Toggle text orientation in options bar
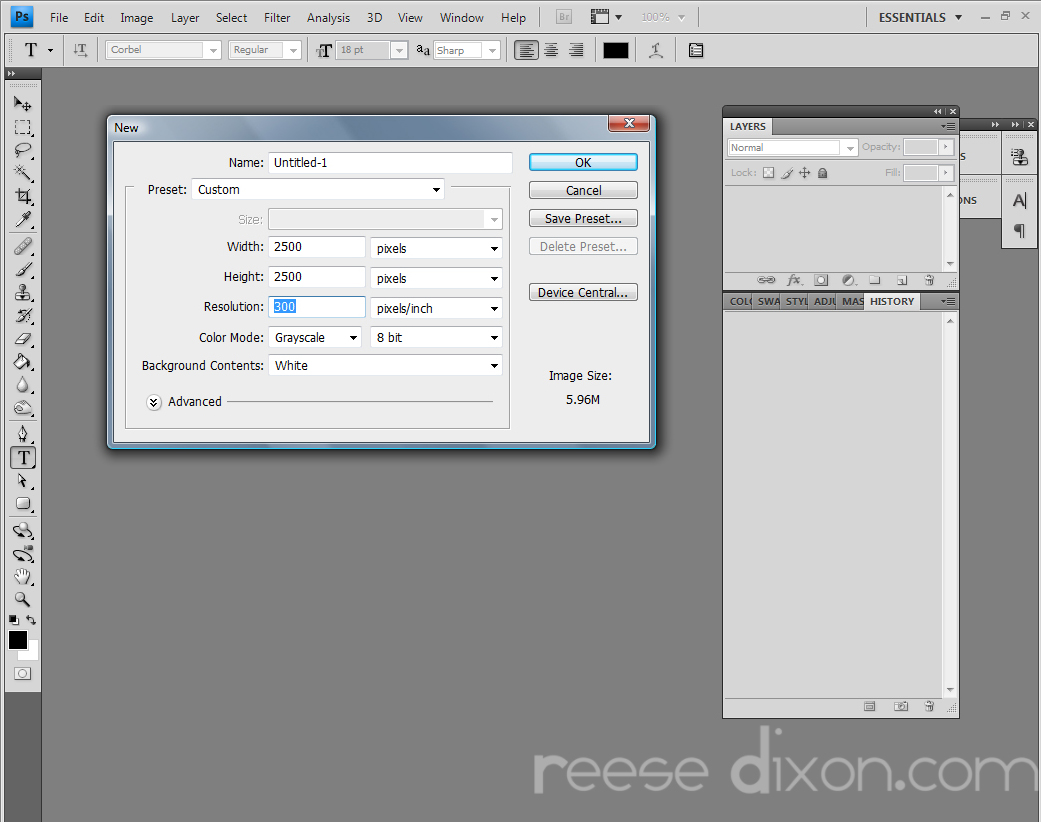The image size is (1041, 822). tap(80, 50)
